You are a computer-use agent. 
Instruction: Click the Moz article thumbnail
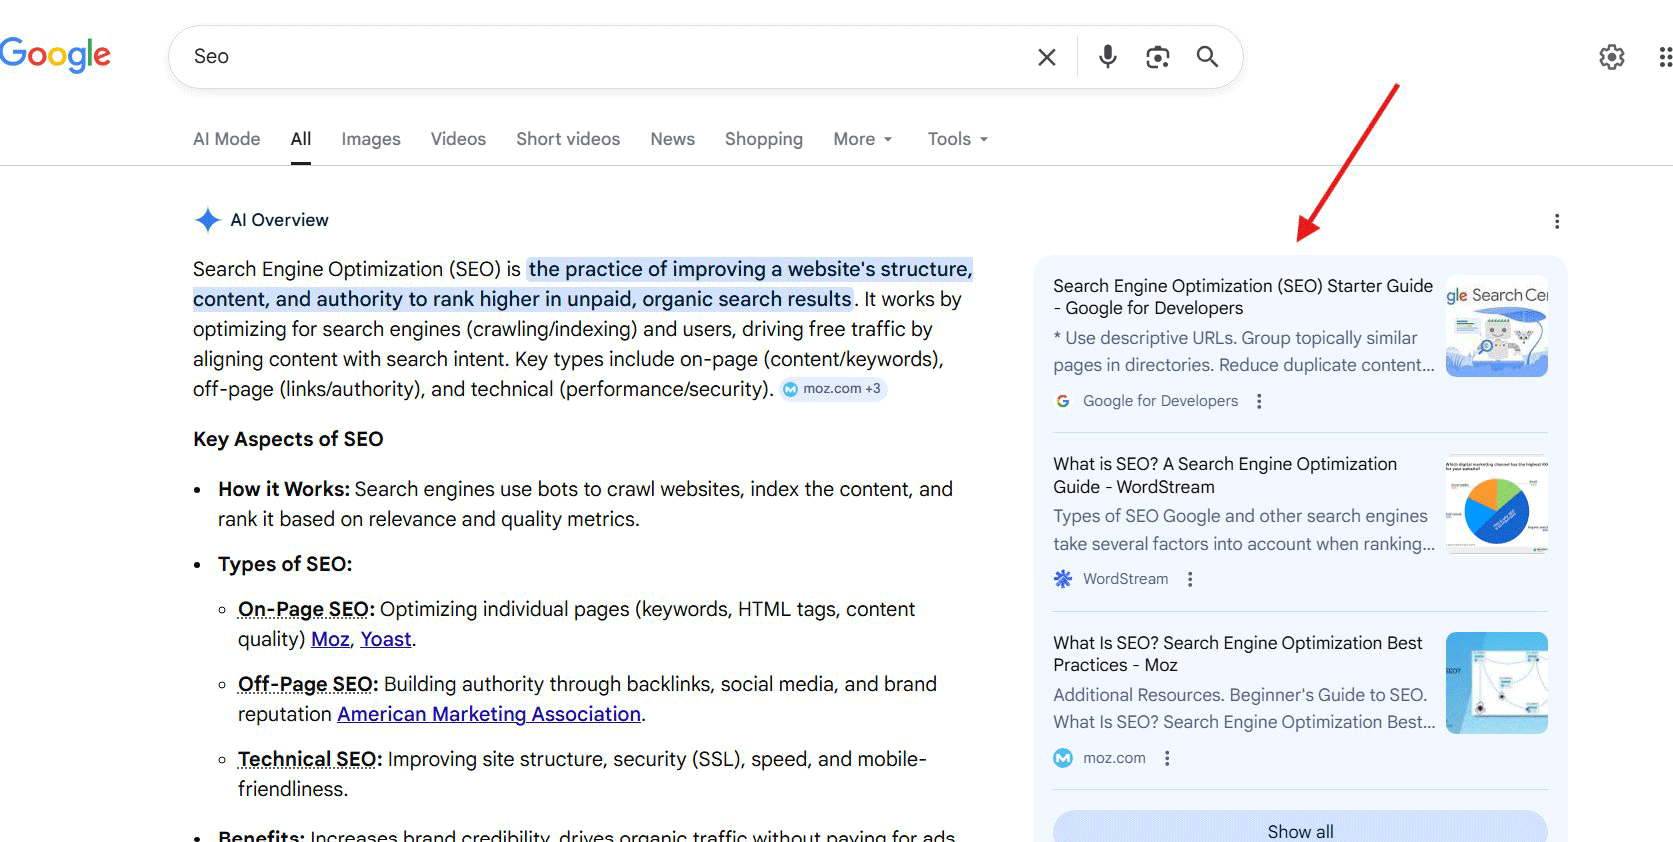pos(1497,683)
